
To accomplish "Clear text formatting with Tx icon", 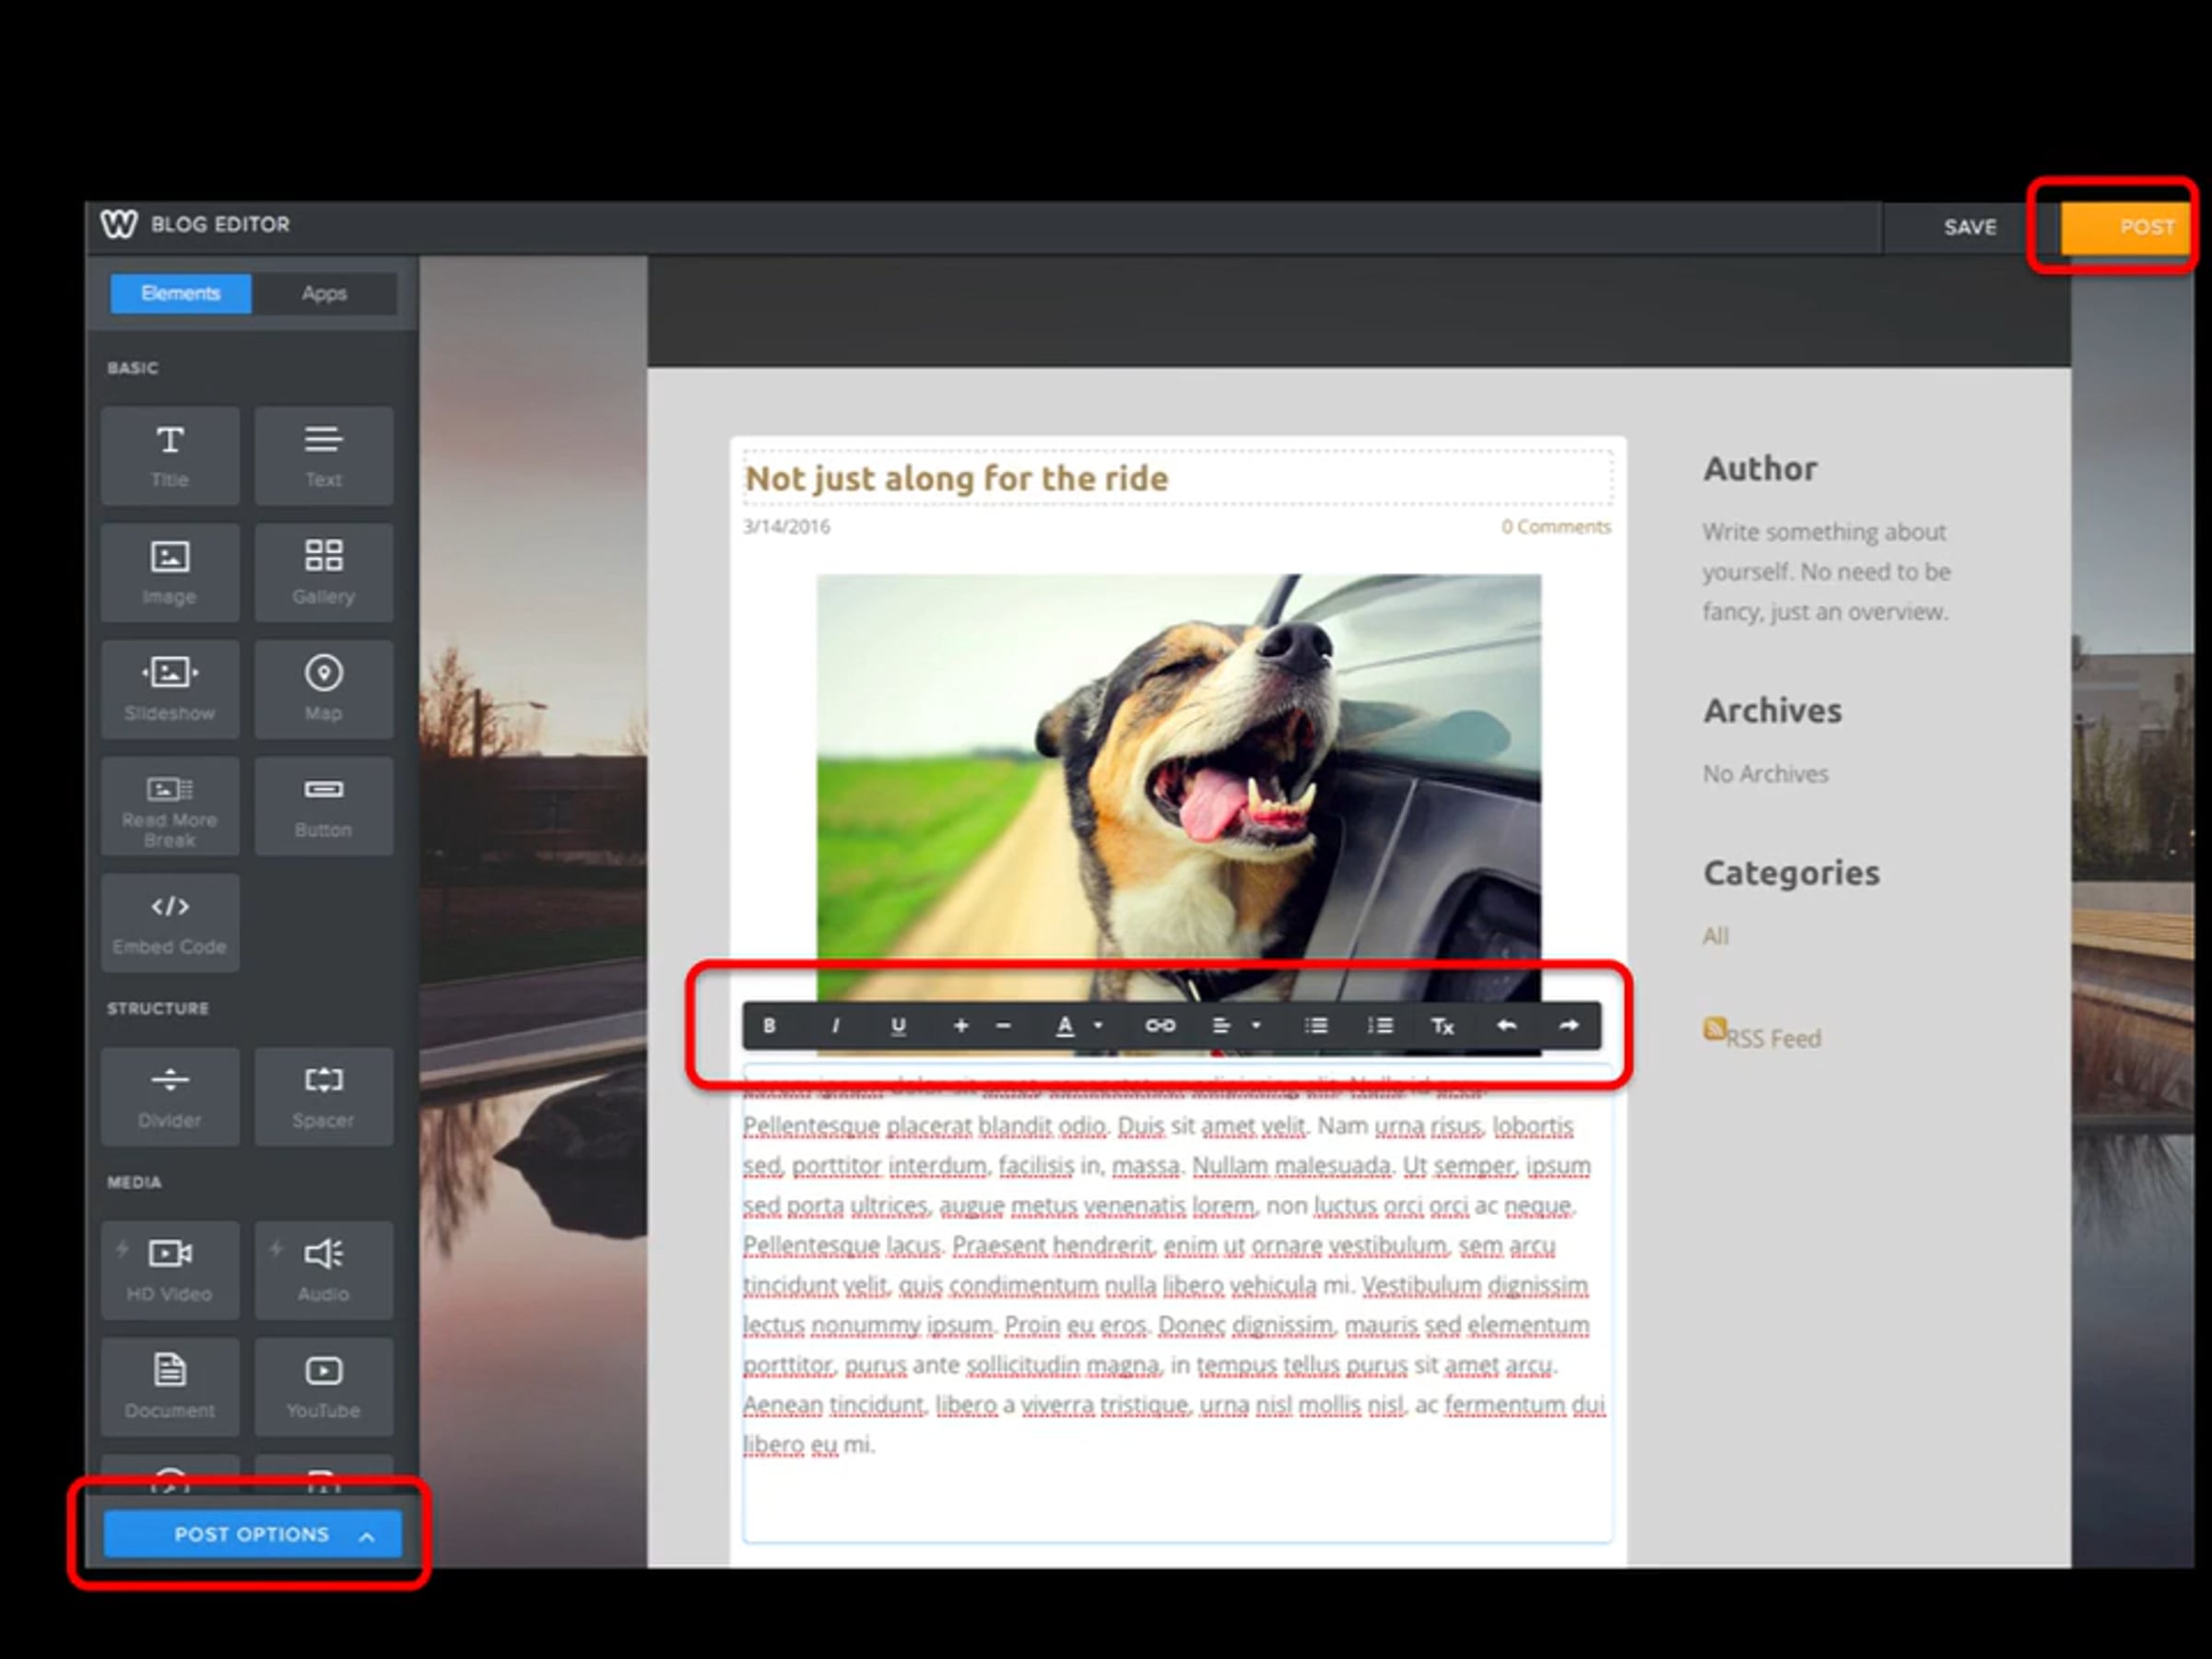I will [1442, 1025].
